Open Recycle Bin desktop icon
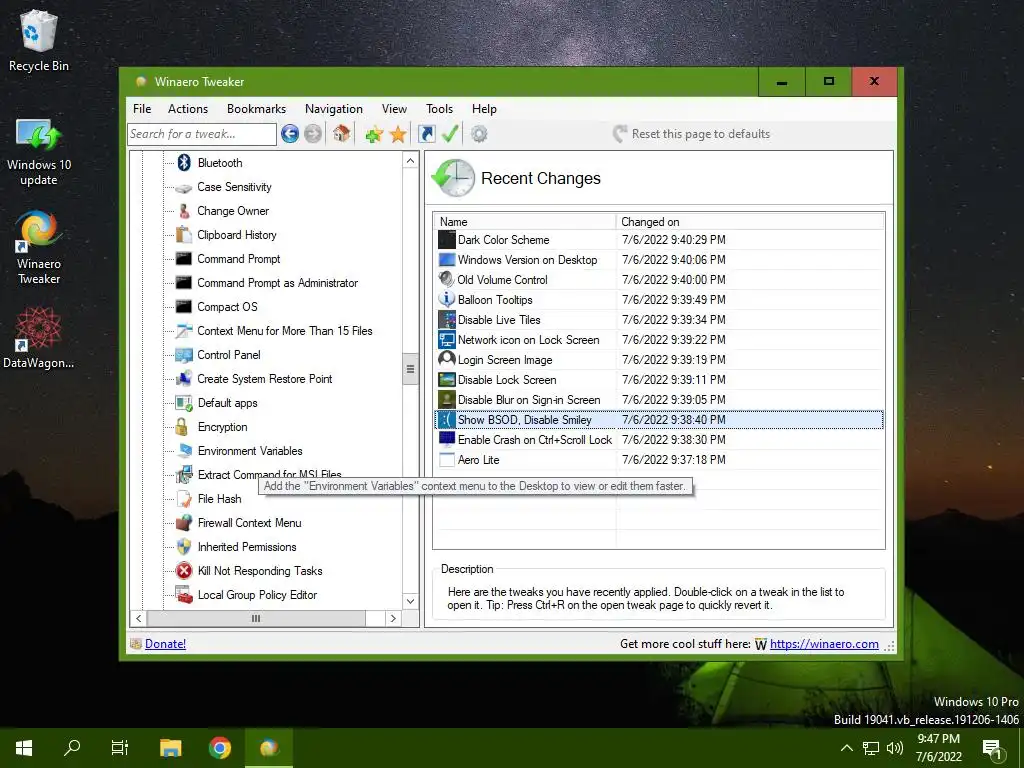This screenshot has width=1024, height=768. click(x=39, y=40)
